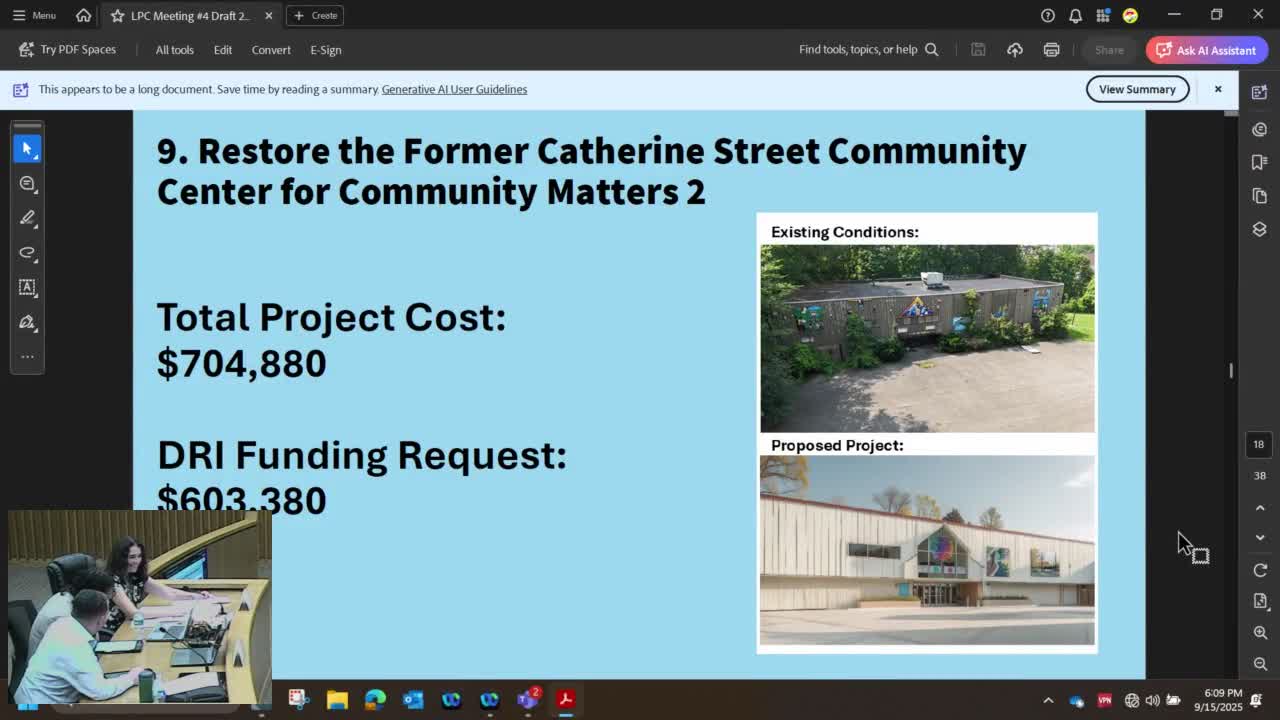Open the Convert menu
This screenshot has height=720, width=1280.
(271, 50)
